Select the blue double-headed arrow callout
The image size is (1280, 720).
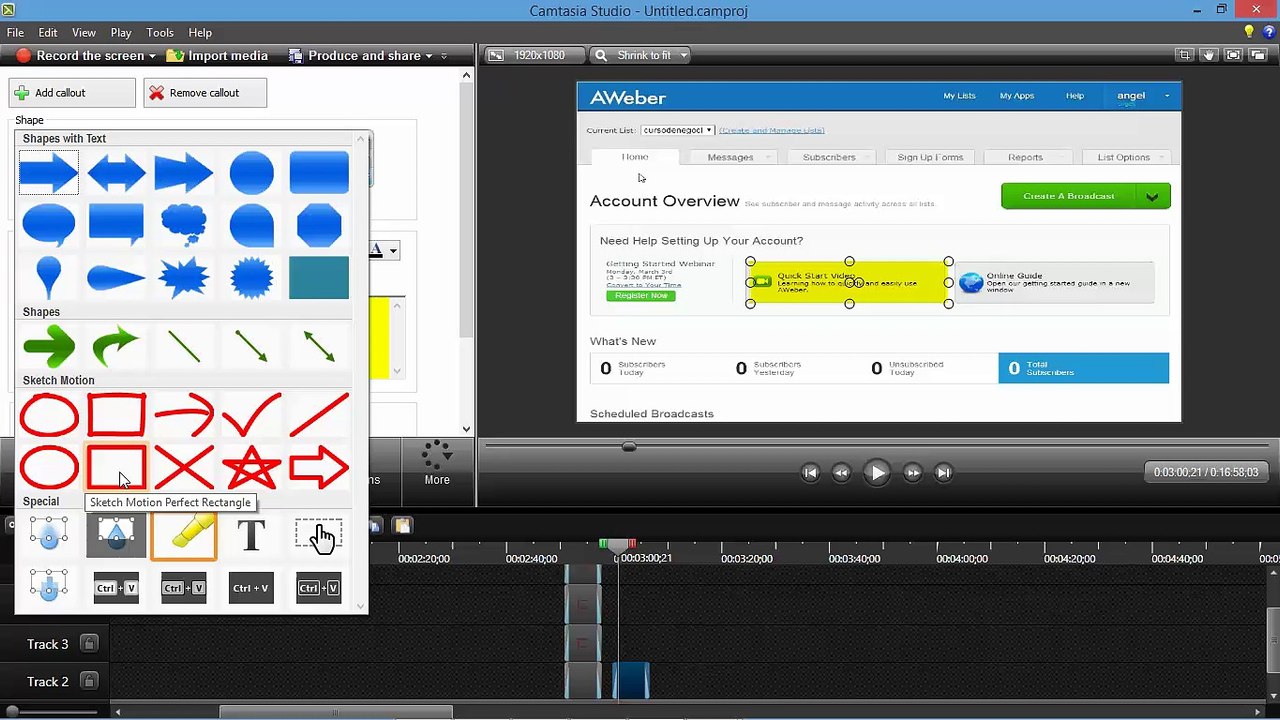coord(116,173)
